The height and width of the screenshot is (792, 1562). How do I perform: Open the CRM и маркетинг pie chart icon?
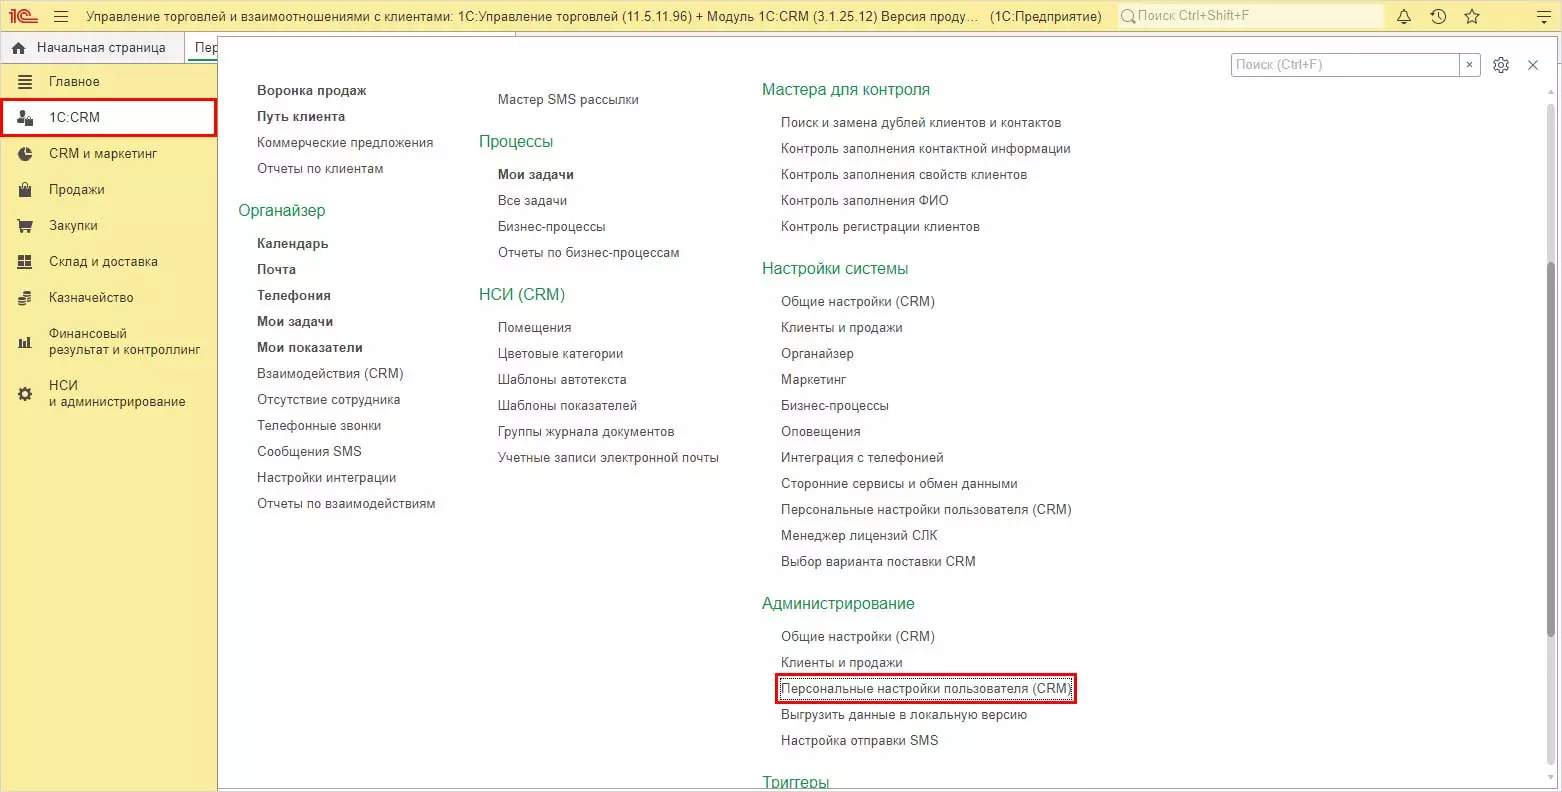(x=25, y=154)
